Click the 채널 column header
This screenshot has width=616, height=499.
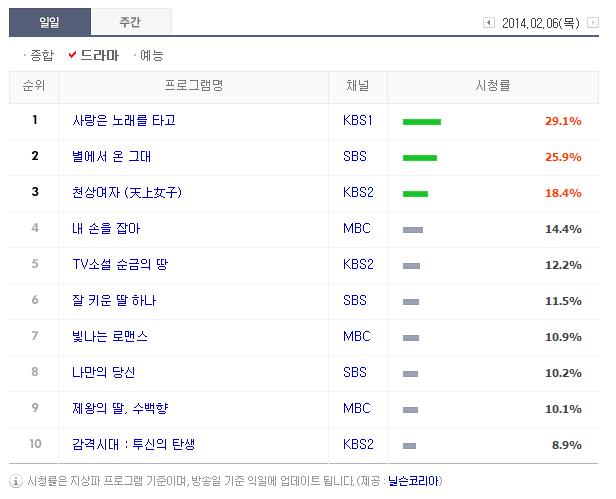(358, 86)
